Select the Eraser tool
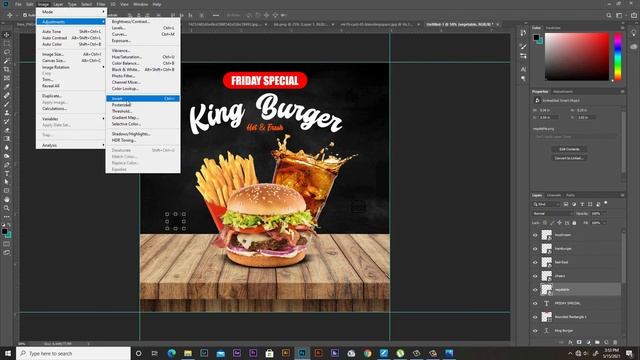Screen dimensions: 640x360 (7, 130)
